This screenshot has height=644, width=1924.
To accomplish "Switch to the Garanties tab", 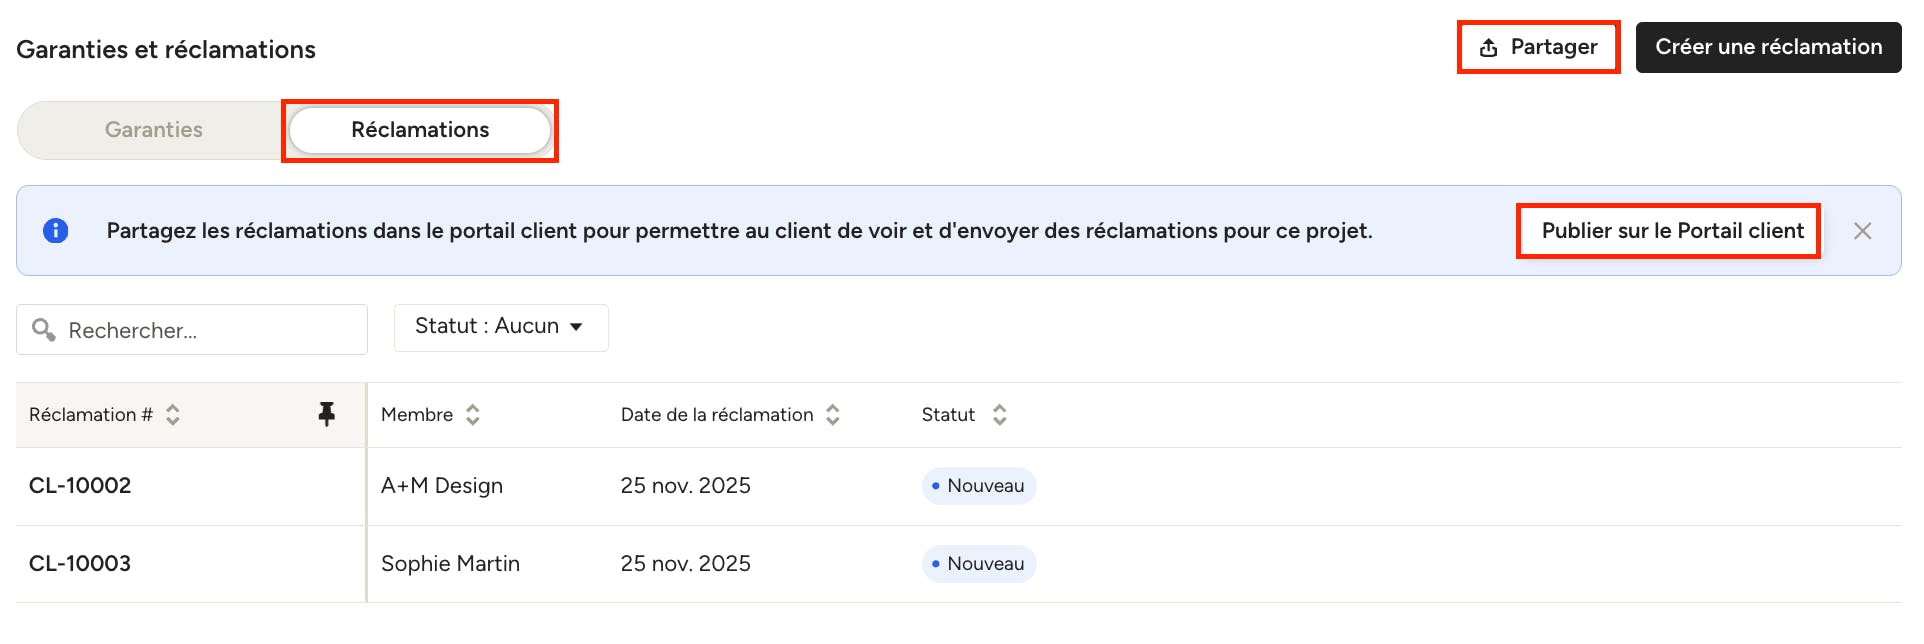I will [x=154, y=130].
